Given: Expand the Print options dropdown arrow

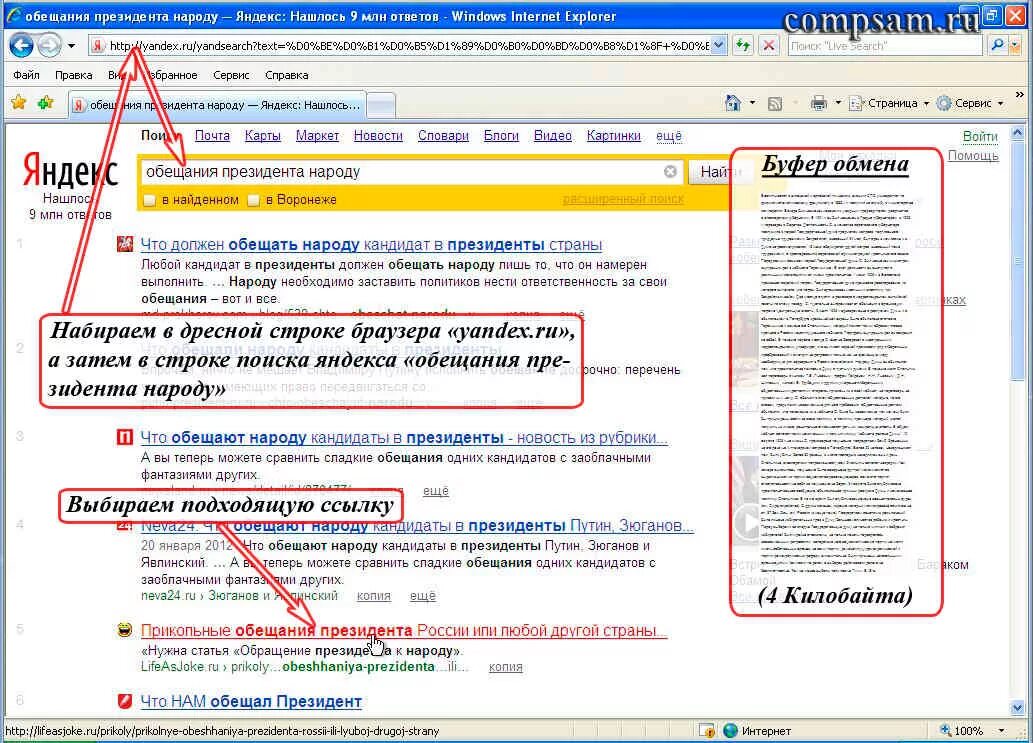Looking at the screenshot, I should coord(838,103).
